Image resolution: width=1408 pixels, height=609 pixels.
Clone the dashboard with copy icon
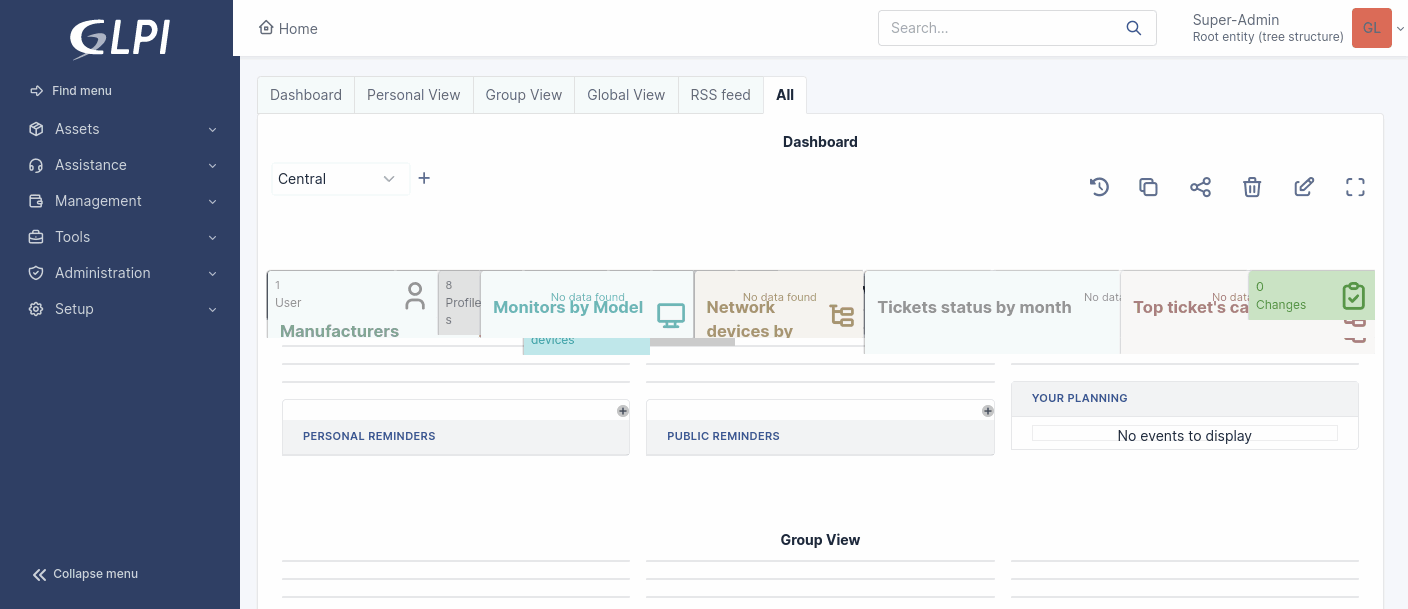tap(1148, 187)
